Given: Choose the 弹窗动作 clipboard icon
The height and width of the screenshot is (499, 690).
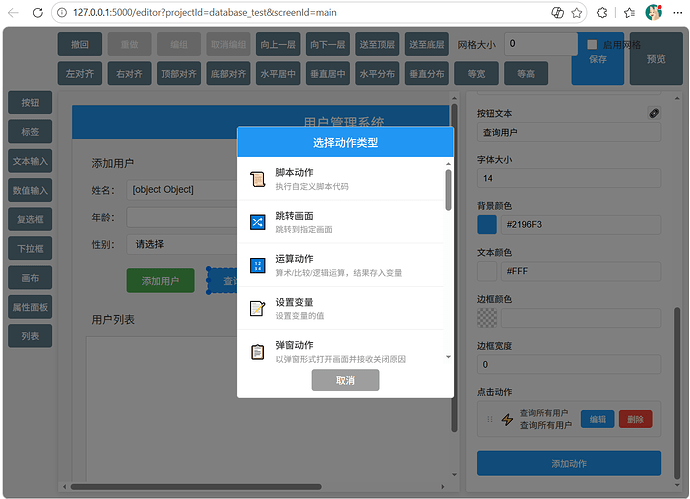Looking at the screenshot, I should click(257, 352).
